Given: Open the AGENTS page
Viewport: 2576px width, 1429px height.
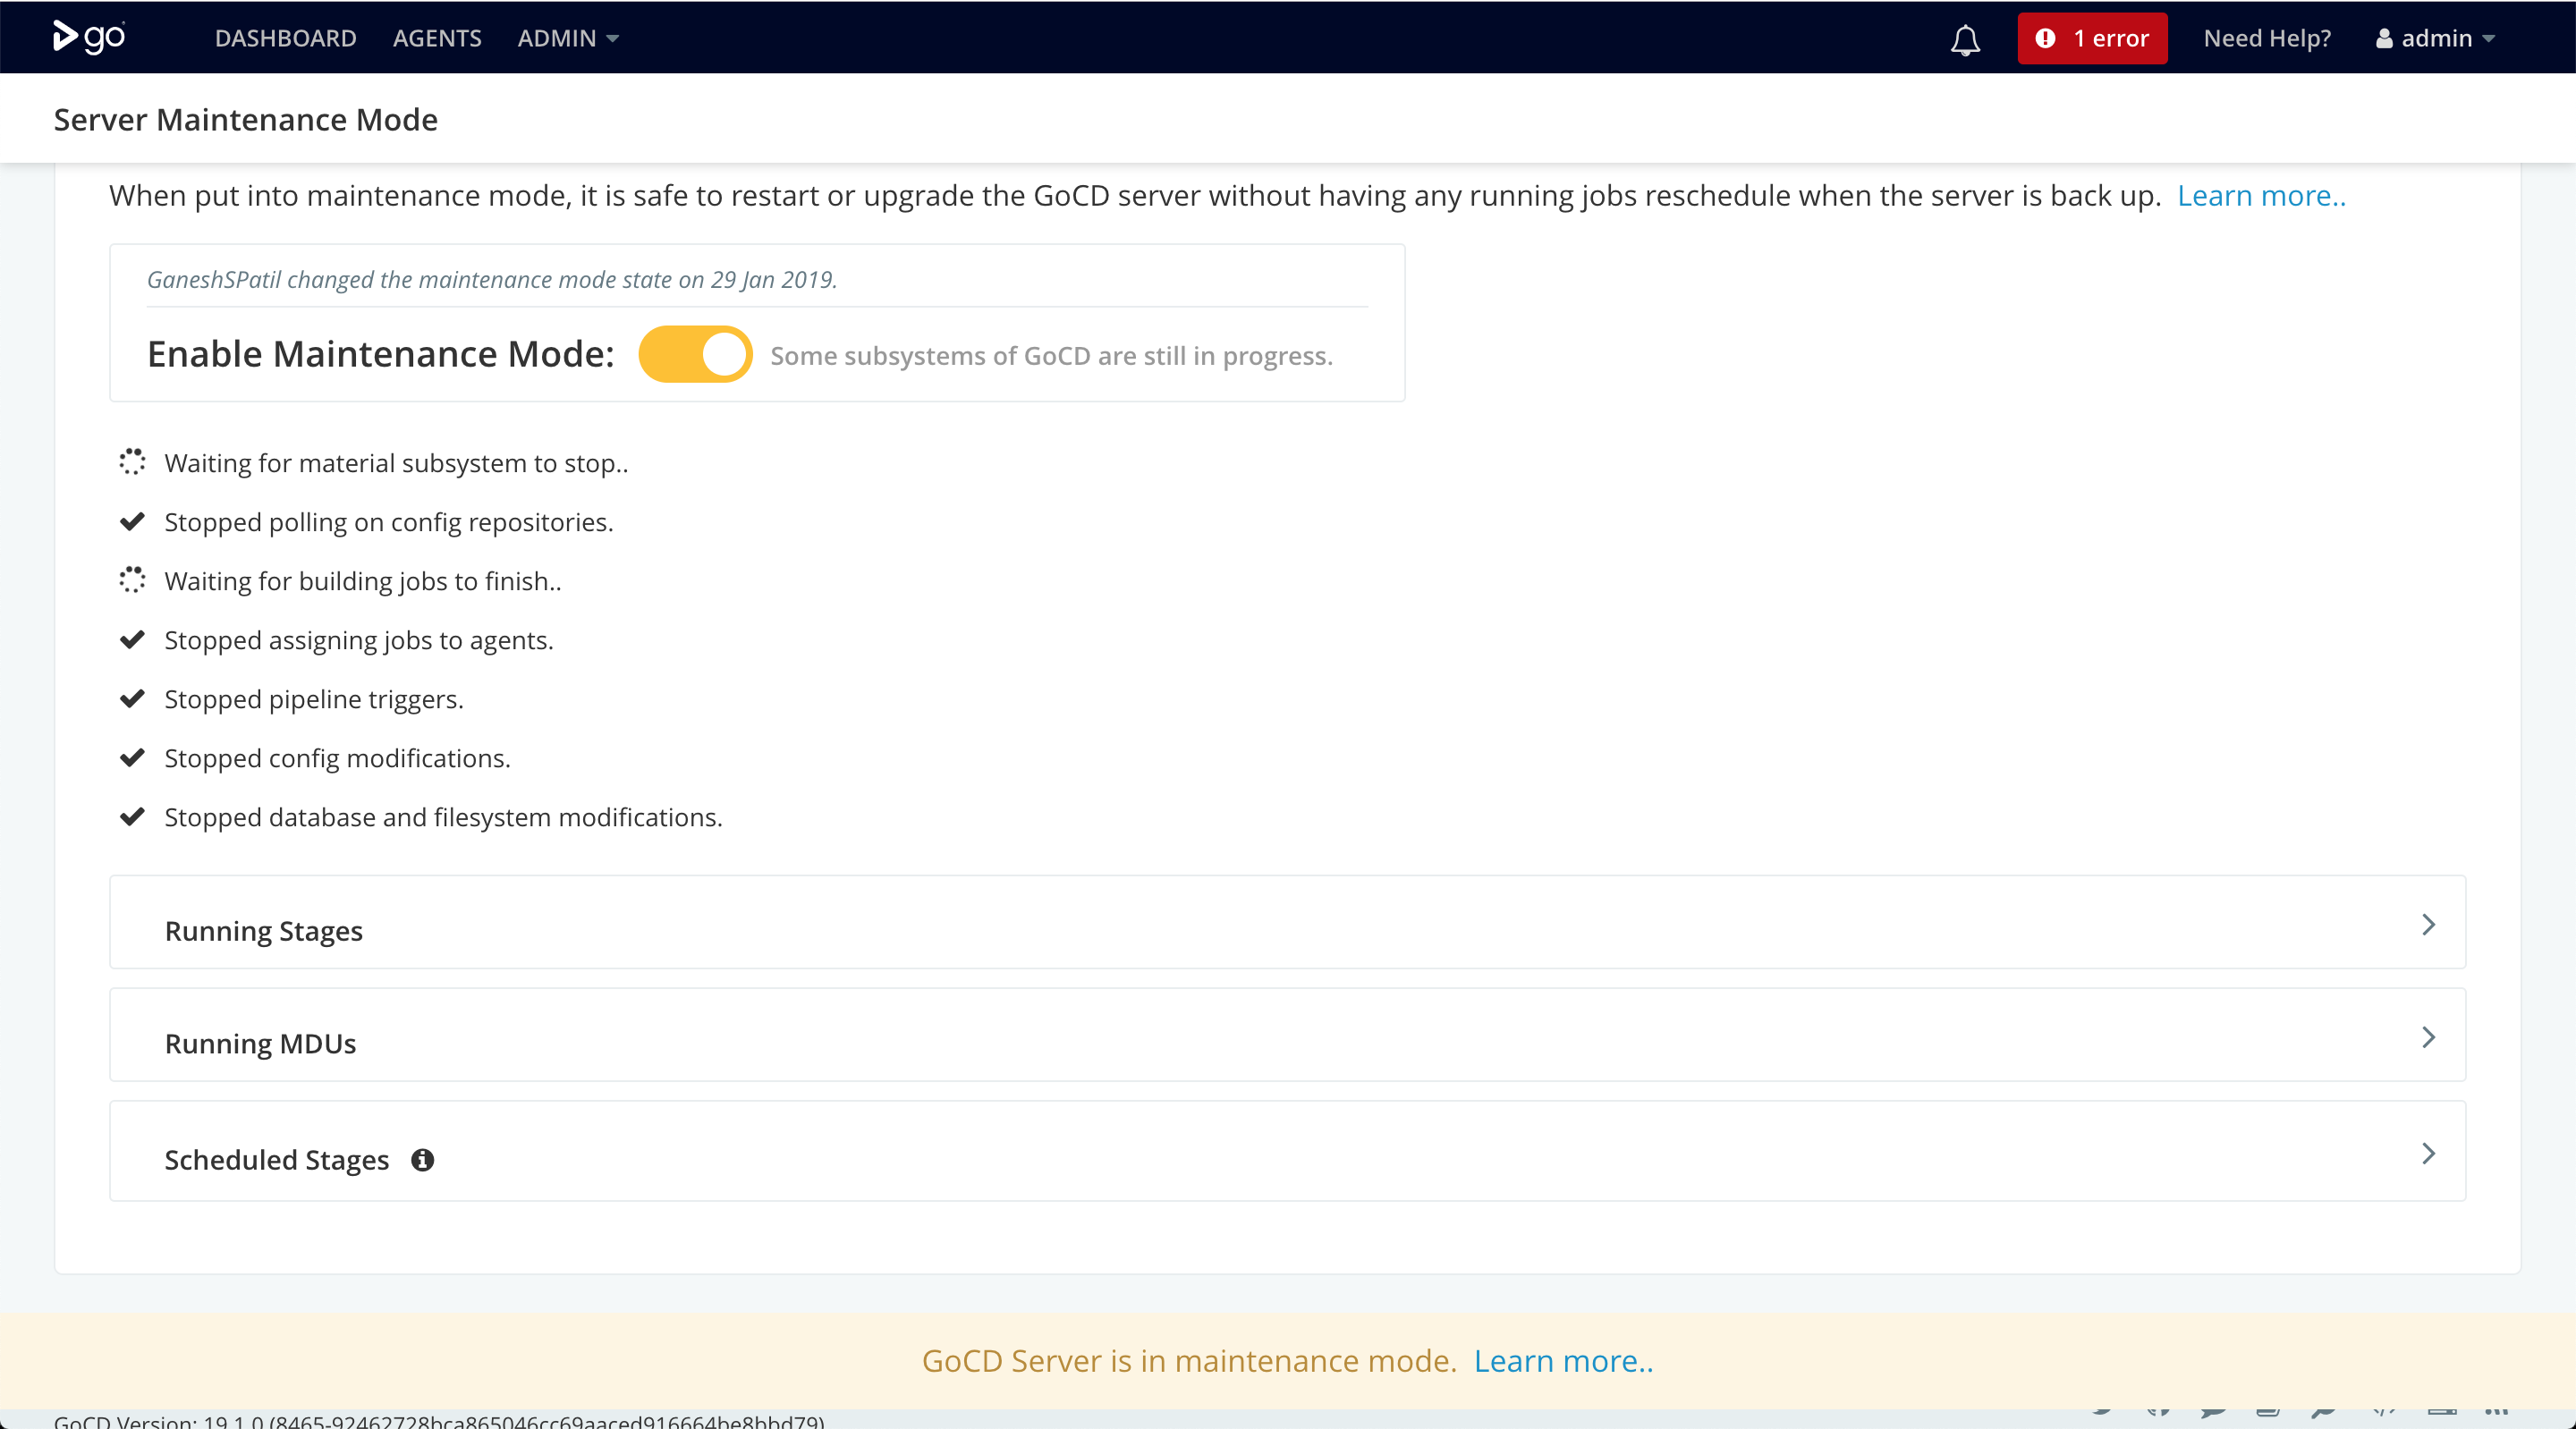Looking at the screenshot, I should coord(437,38).
